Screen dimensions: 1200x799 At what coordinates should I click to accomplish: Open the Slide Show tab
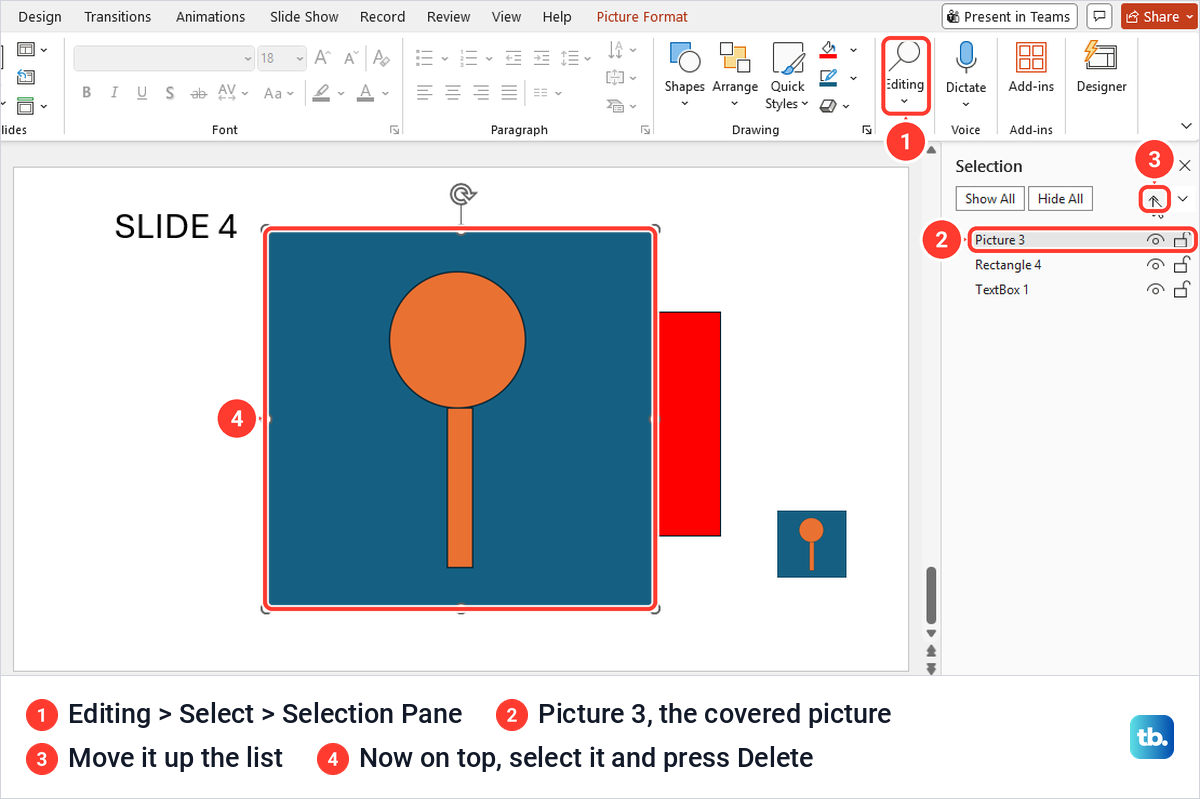304,16
